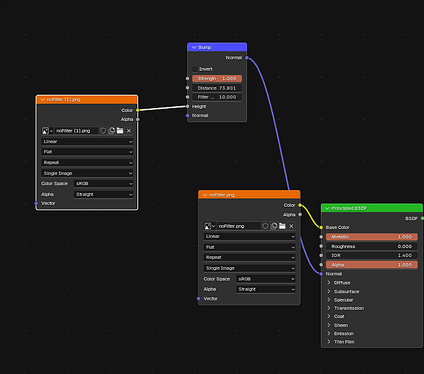Viewport: 424px width, 374px height.
Task: Unlink image X in noFilter (1).png node
Action: point(129,131)
